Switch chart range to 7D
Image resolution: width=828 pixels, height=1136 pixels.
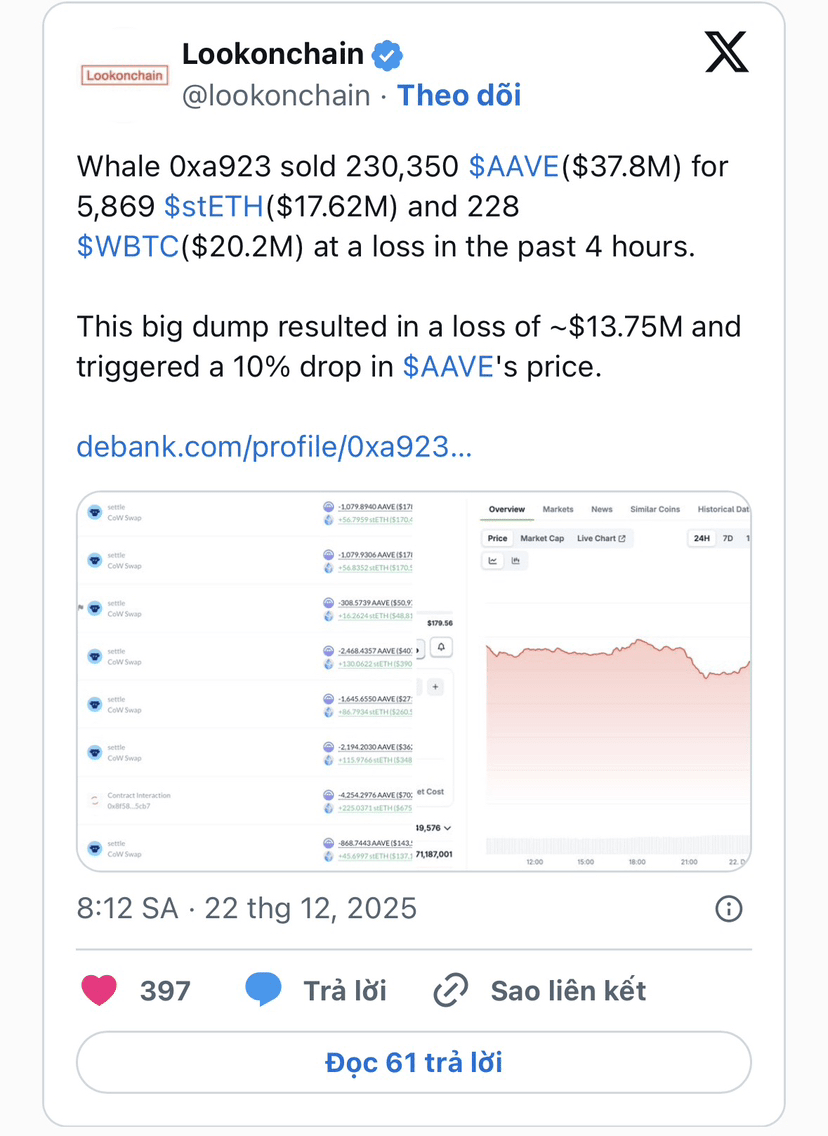[728, 538]
